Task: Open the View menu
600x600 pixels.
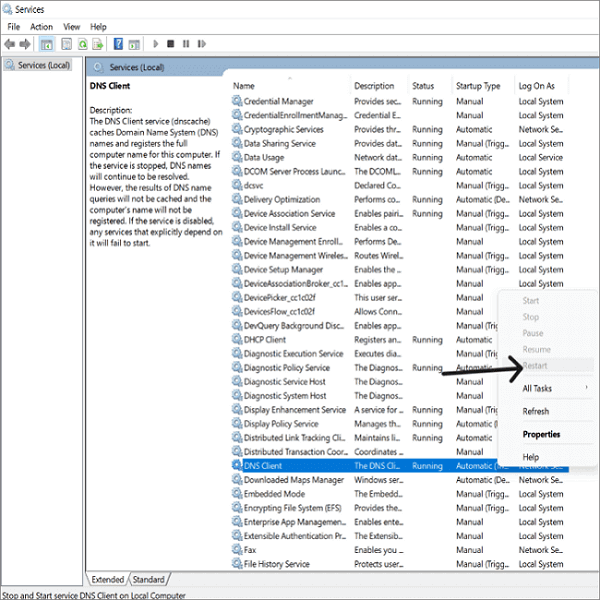Action: tap(72, 27)
